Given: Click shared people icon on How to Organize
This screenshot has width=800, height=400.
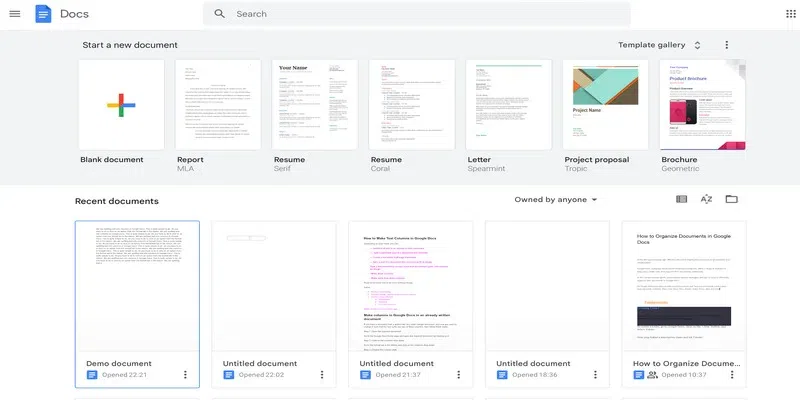Looking at the screenshot, I should click(653, 375).
